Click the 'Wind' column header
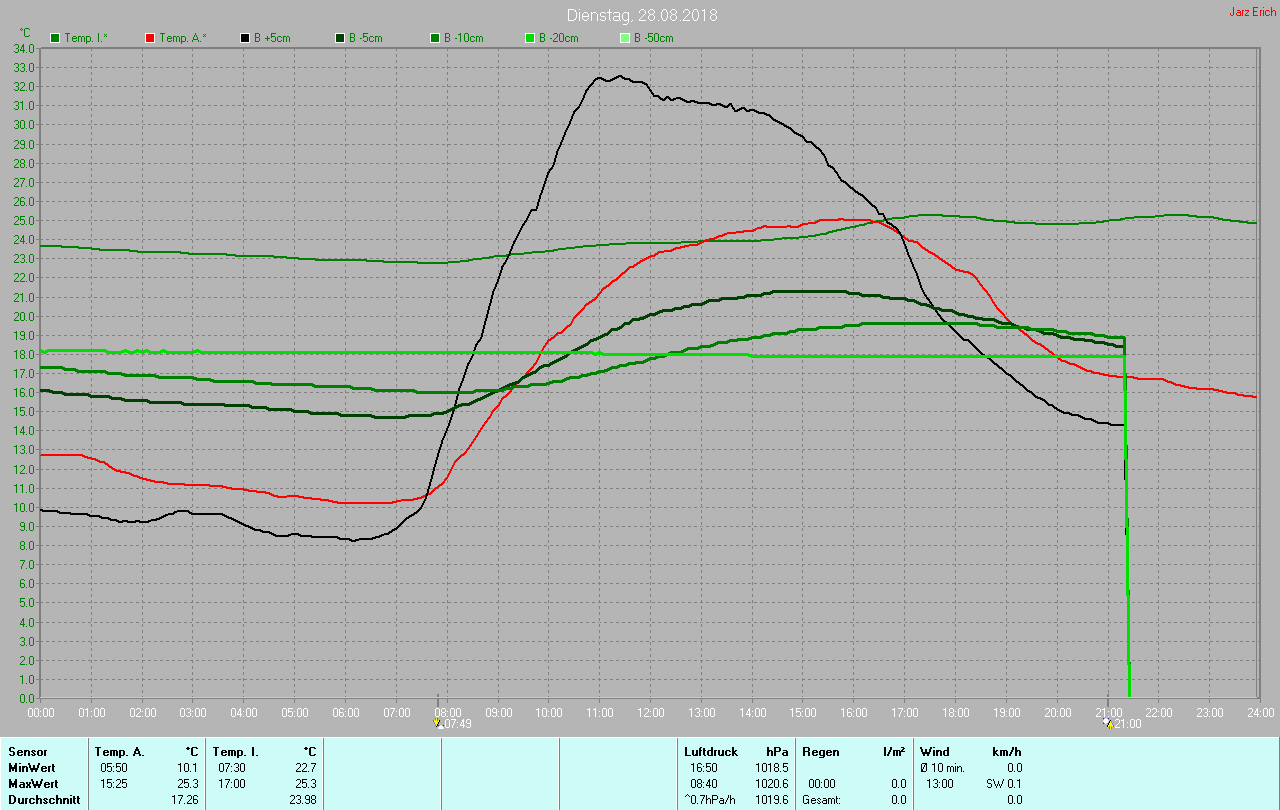The width and height of the screenshot is (1280, 810). [934, 751]
